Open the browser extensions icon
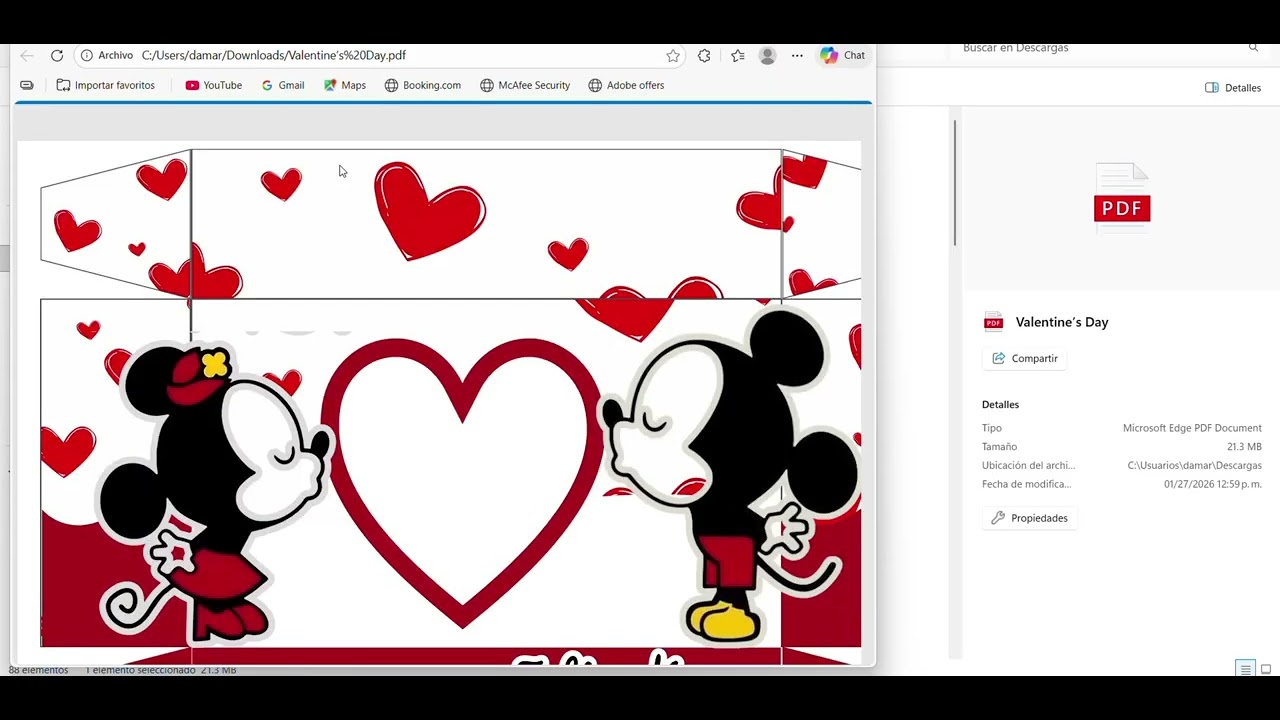Image resolution: width=1280 pixels, height=720 pixels. [704, 56]
